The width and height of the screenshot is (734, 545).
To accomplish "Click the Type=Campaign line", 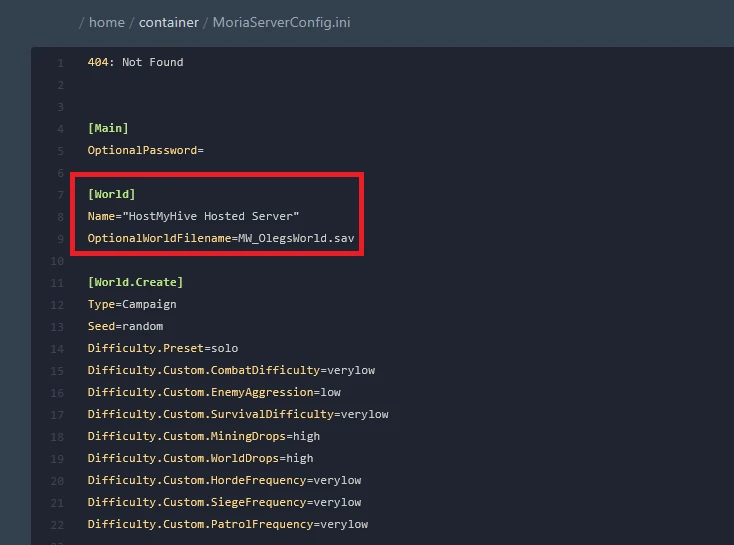I will click(132, 304).
